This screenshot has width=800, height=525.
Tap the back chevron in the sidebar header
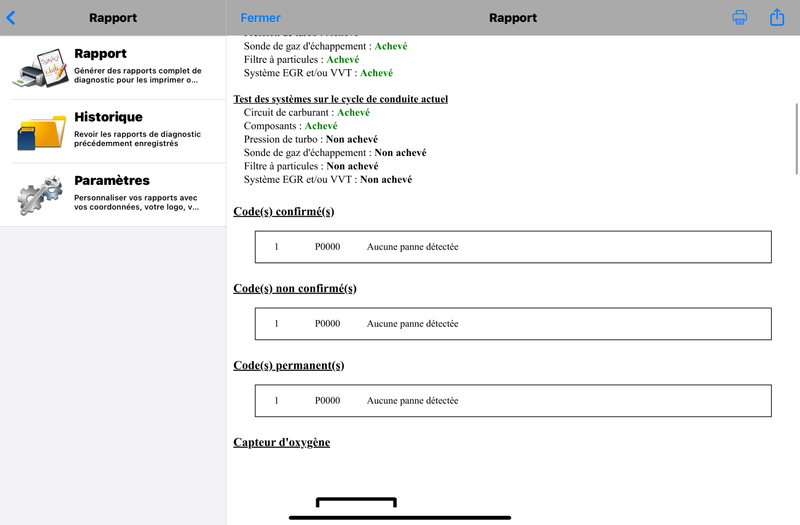coord(11,18)
